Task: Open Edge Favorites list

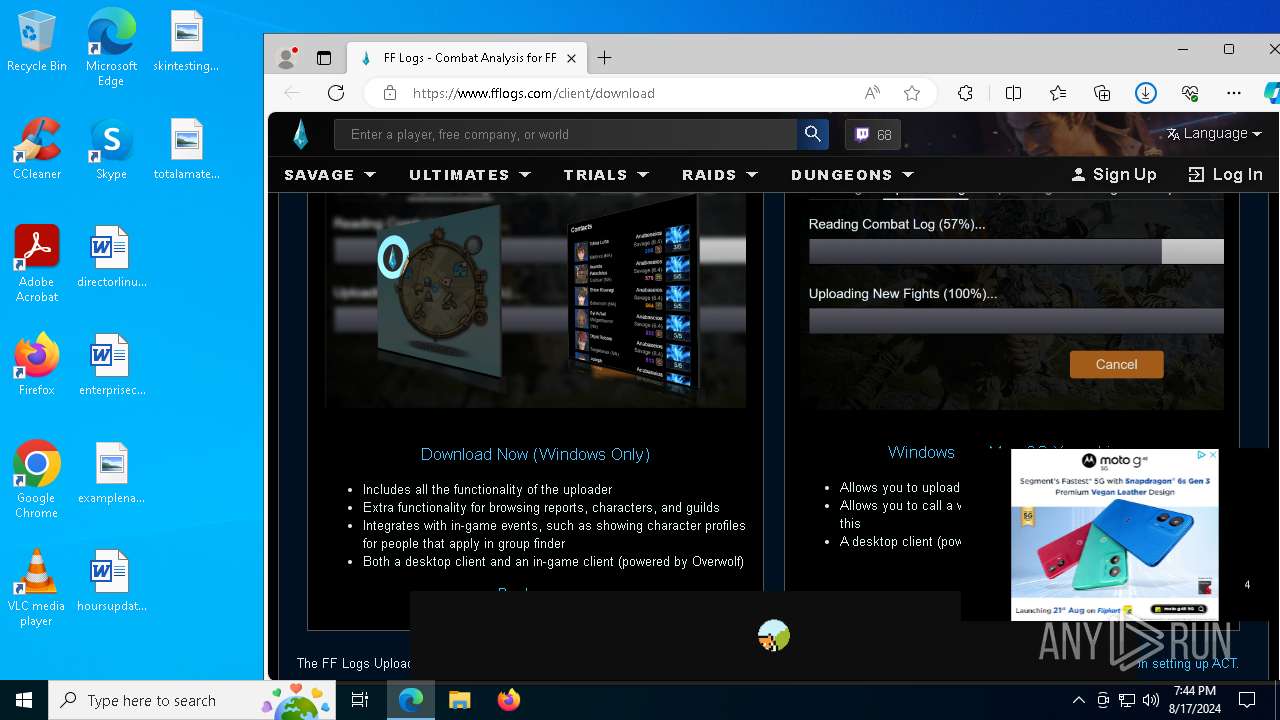Action: coord(1058,93)
